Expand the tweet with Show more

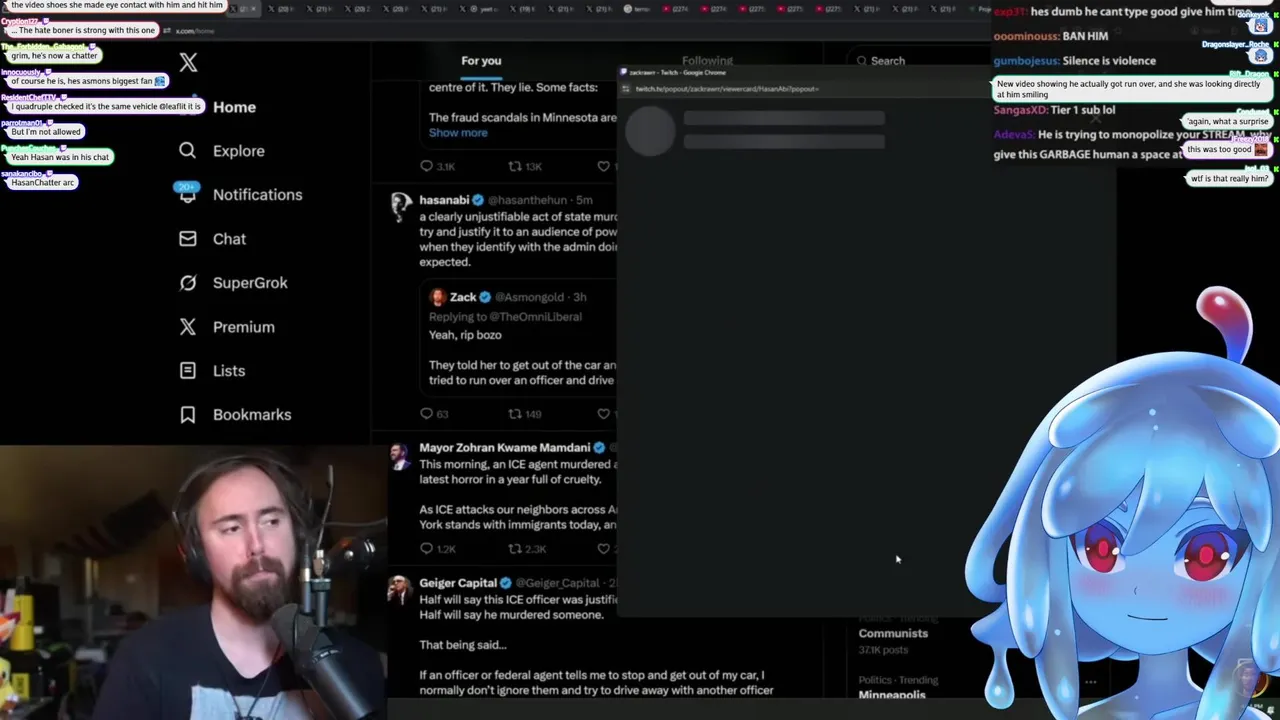pyautogui.click(x=458, y=133)
